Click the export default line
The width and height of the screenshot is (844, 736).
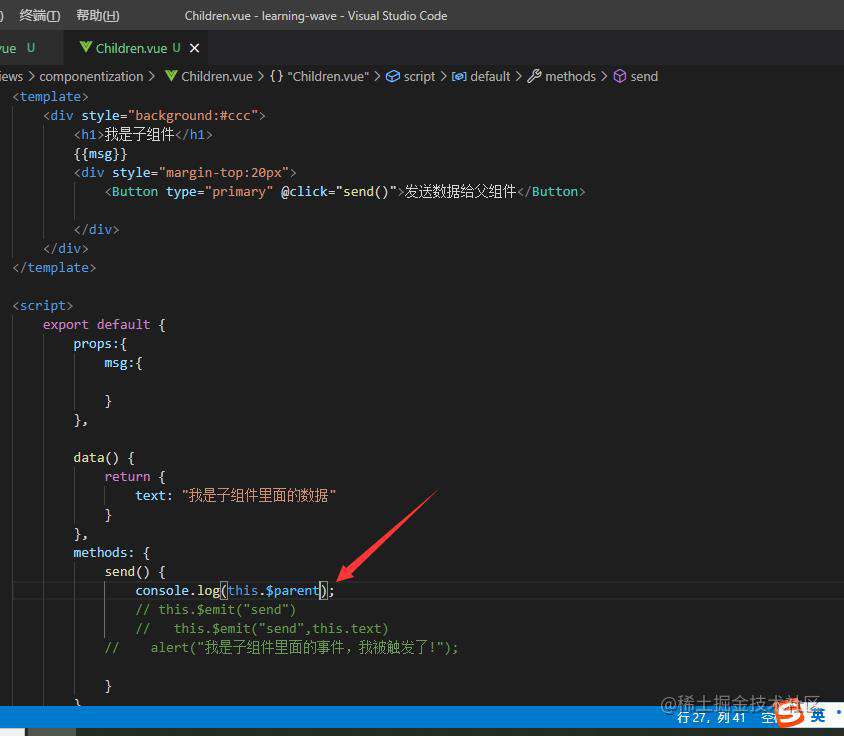104,325
